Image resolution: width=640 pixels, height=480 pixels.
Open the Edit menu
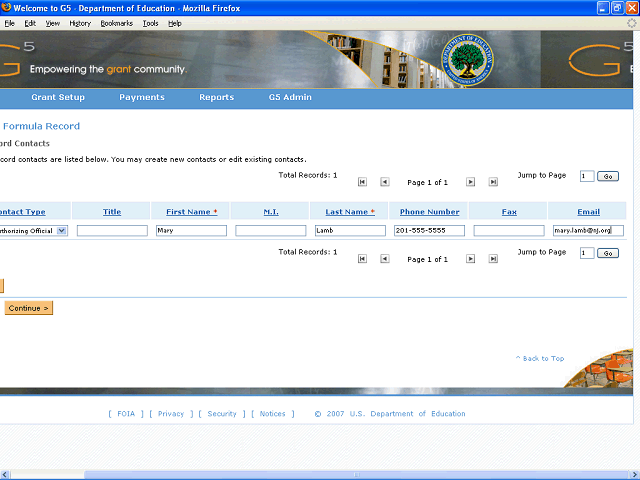click(30, 23)
